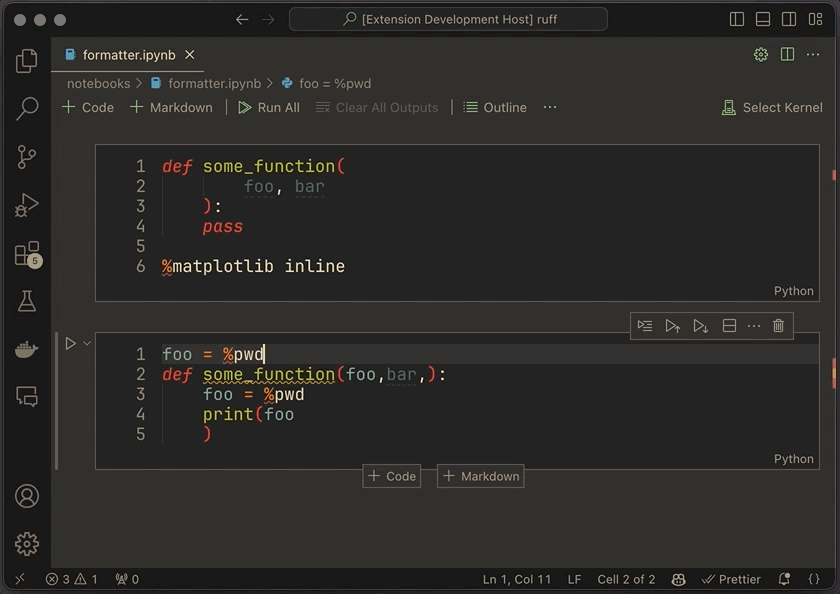Open the Testing flask view
The height and width of the screenshot is (594, 840).
tap(26, 302)
